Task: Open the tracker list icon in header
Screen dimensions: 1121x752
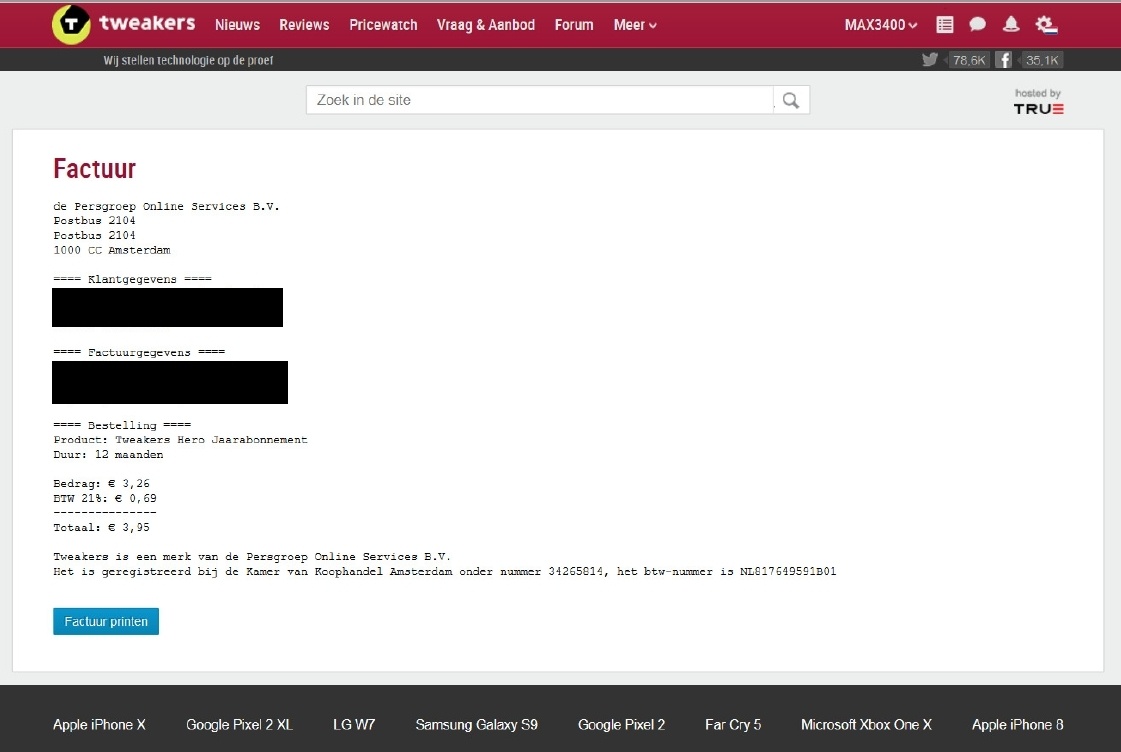Action: (944, 24)
